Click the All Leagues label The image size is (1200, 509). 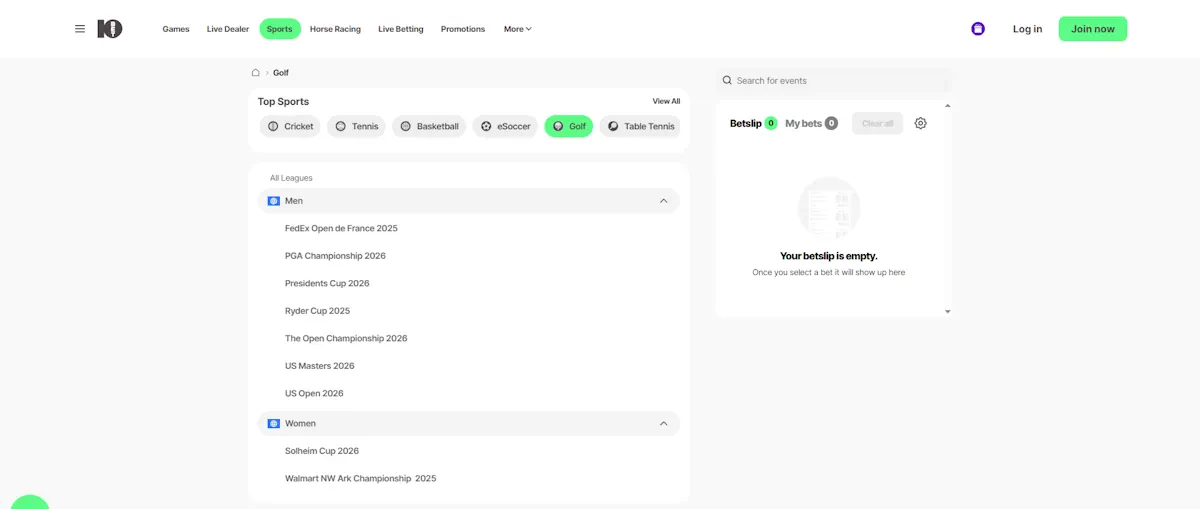pos(291,178)
